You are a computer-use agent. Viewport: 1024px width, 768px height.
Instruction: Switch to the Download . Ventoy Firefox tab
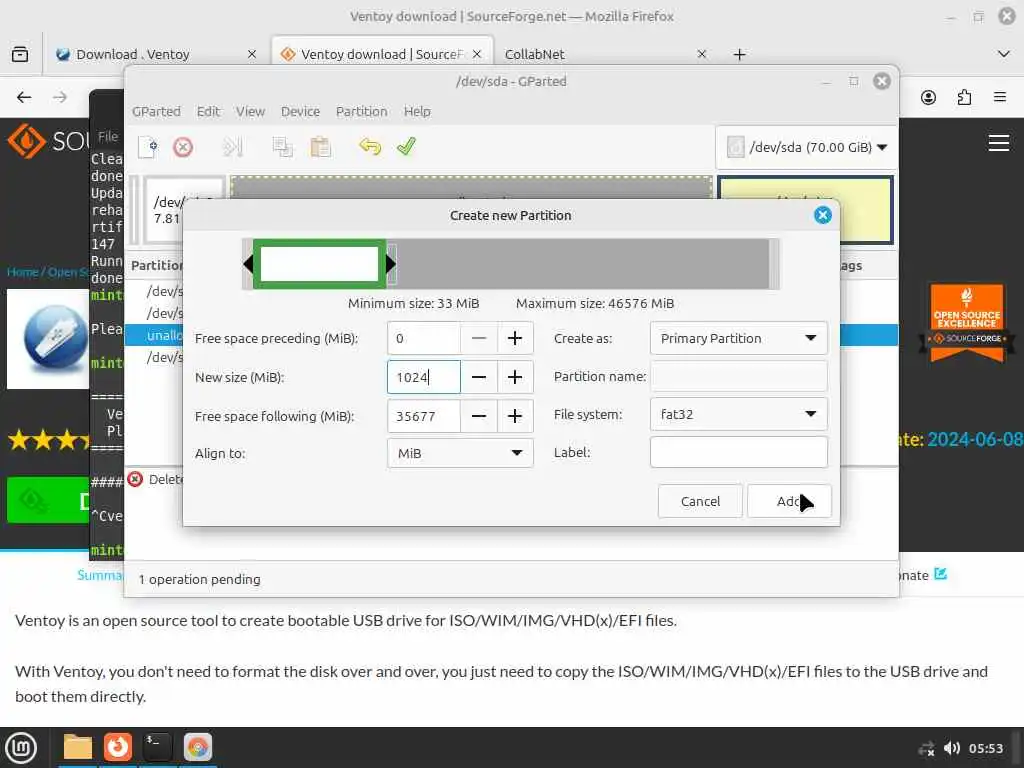[x=155, y=54]
